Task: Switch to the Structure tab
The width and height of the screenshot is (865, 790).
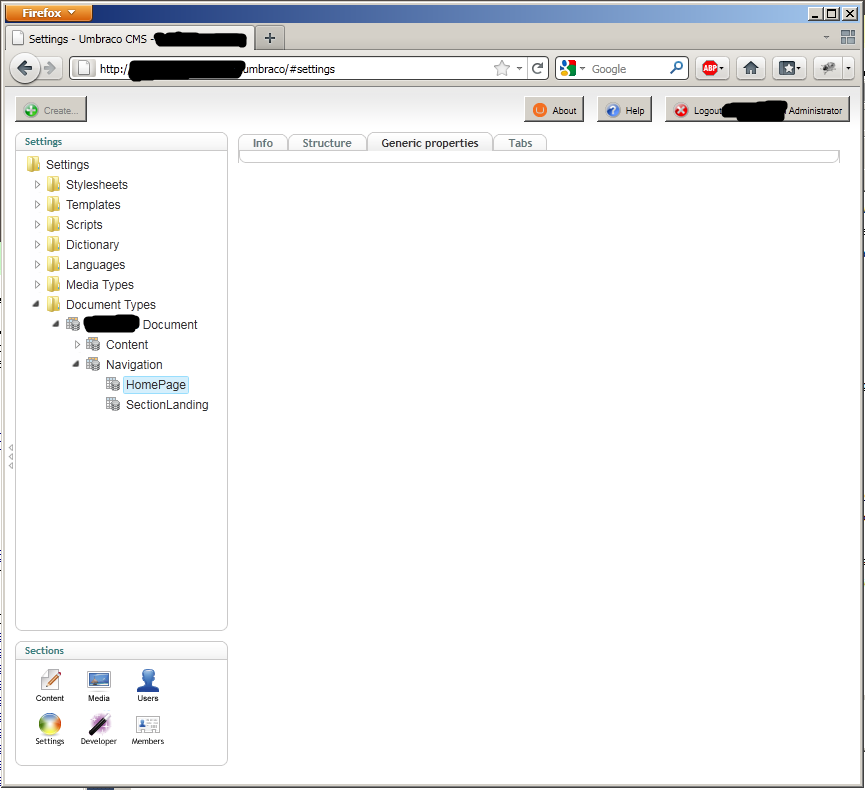Action: point(327,143)
